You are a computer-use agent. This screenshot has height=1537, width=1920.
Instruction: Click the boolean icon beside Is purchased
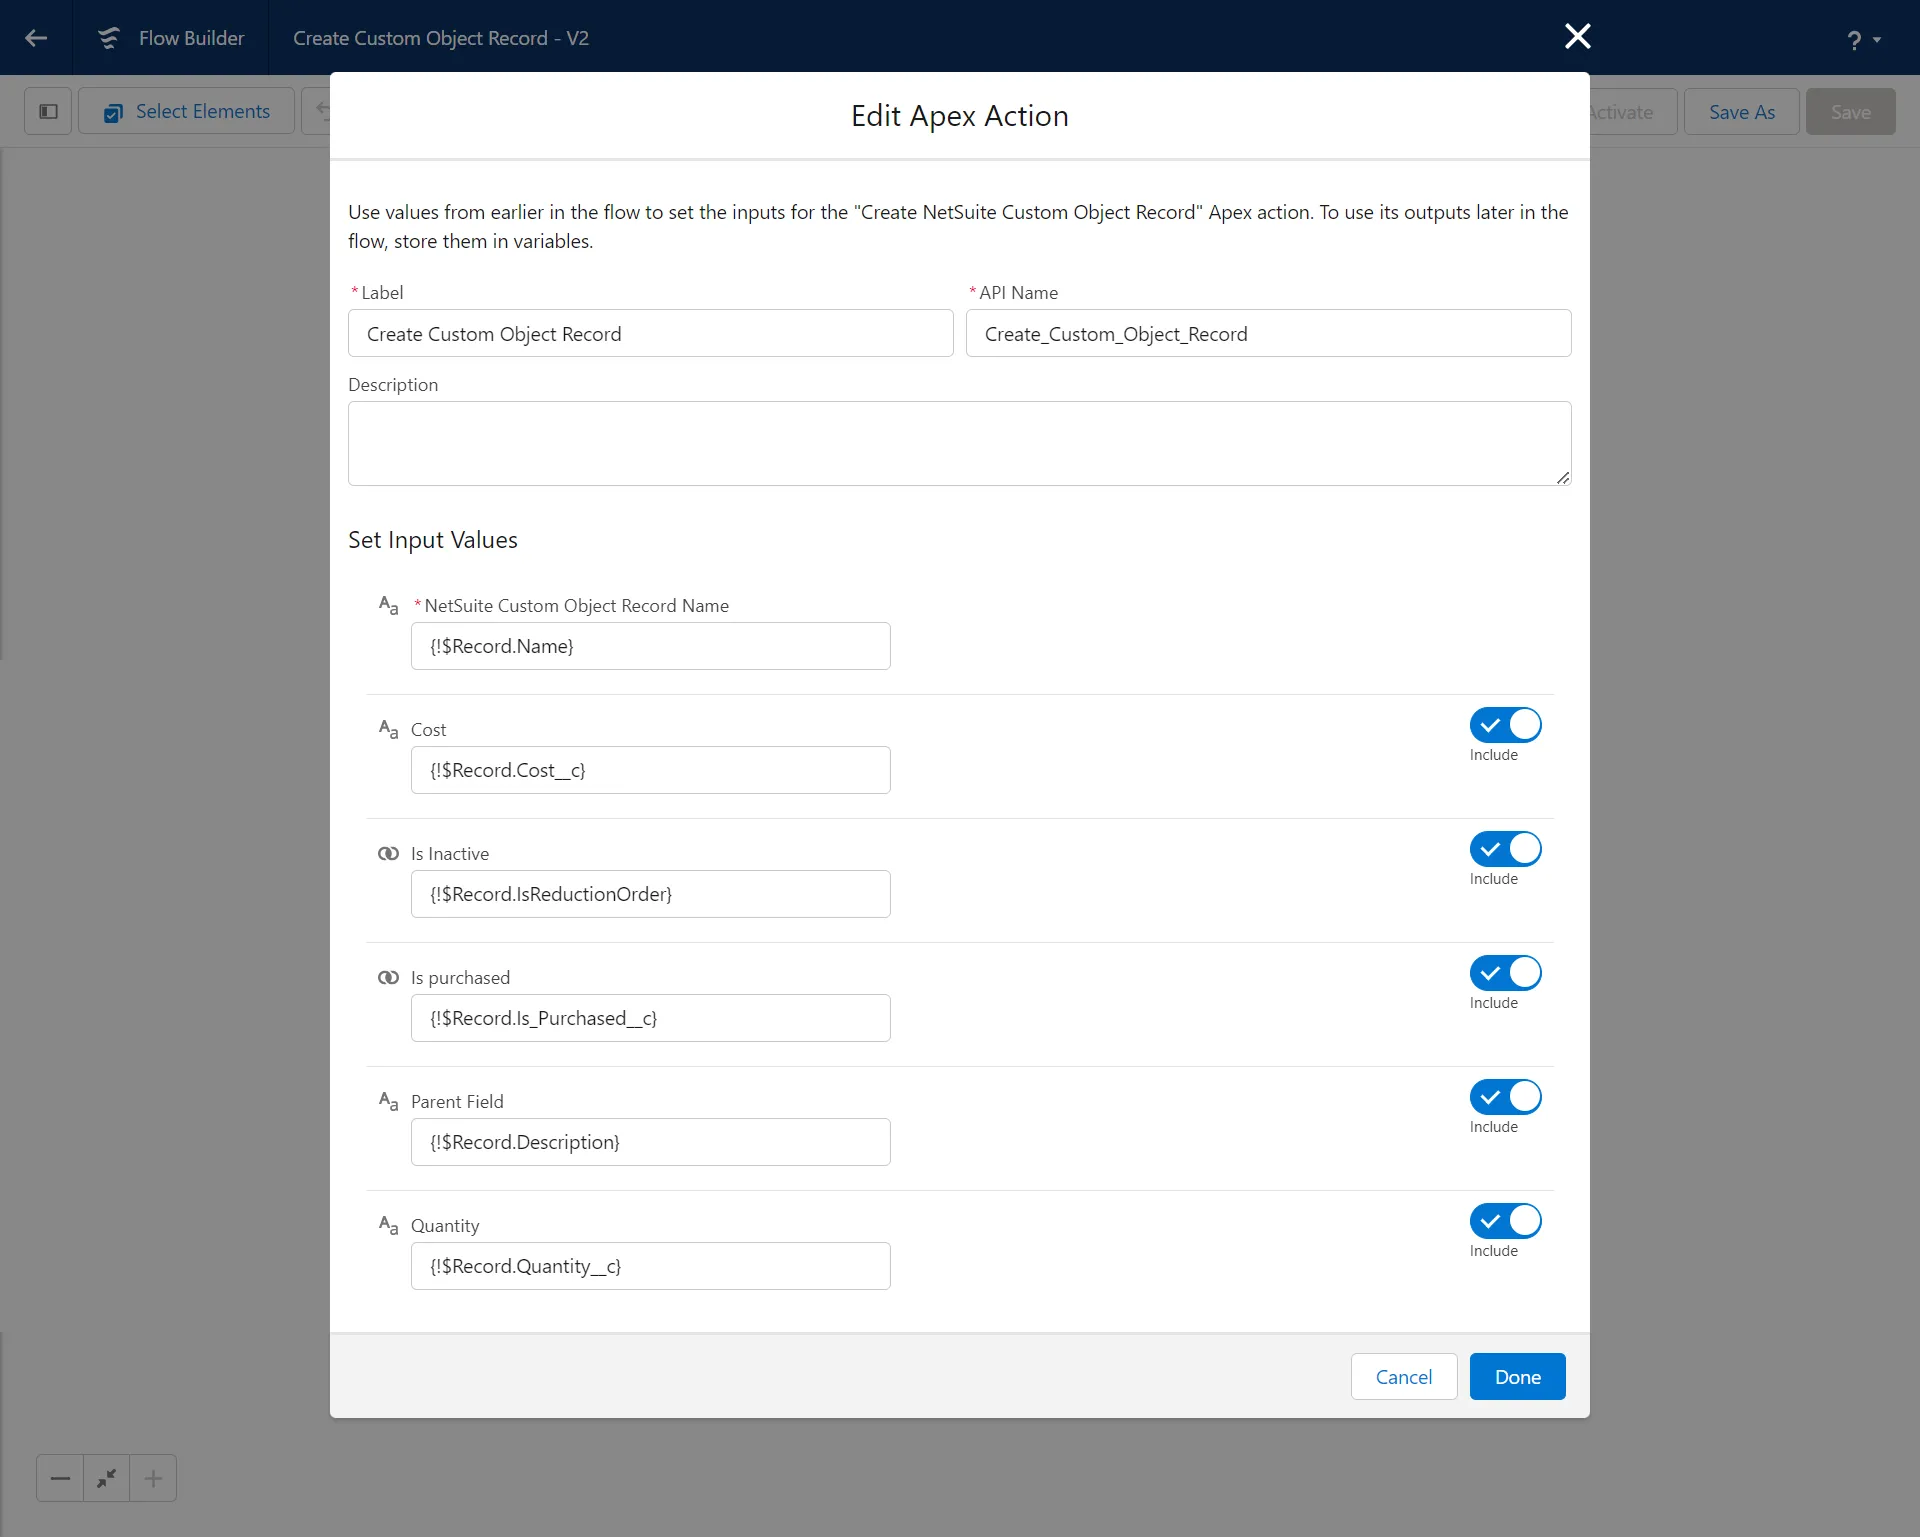[x=389, y=977]
